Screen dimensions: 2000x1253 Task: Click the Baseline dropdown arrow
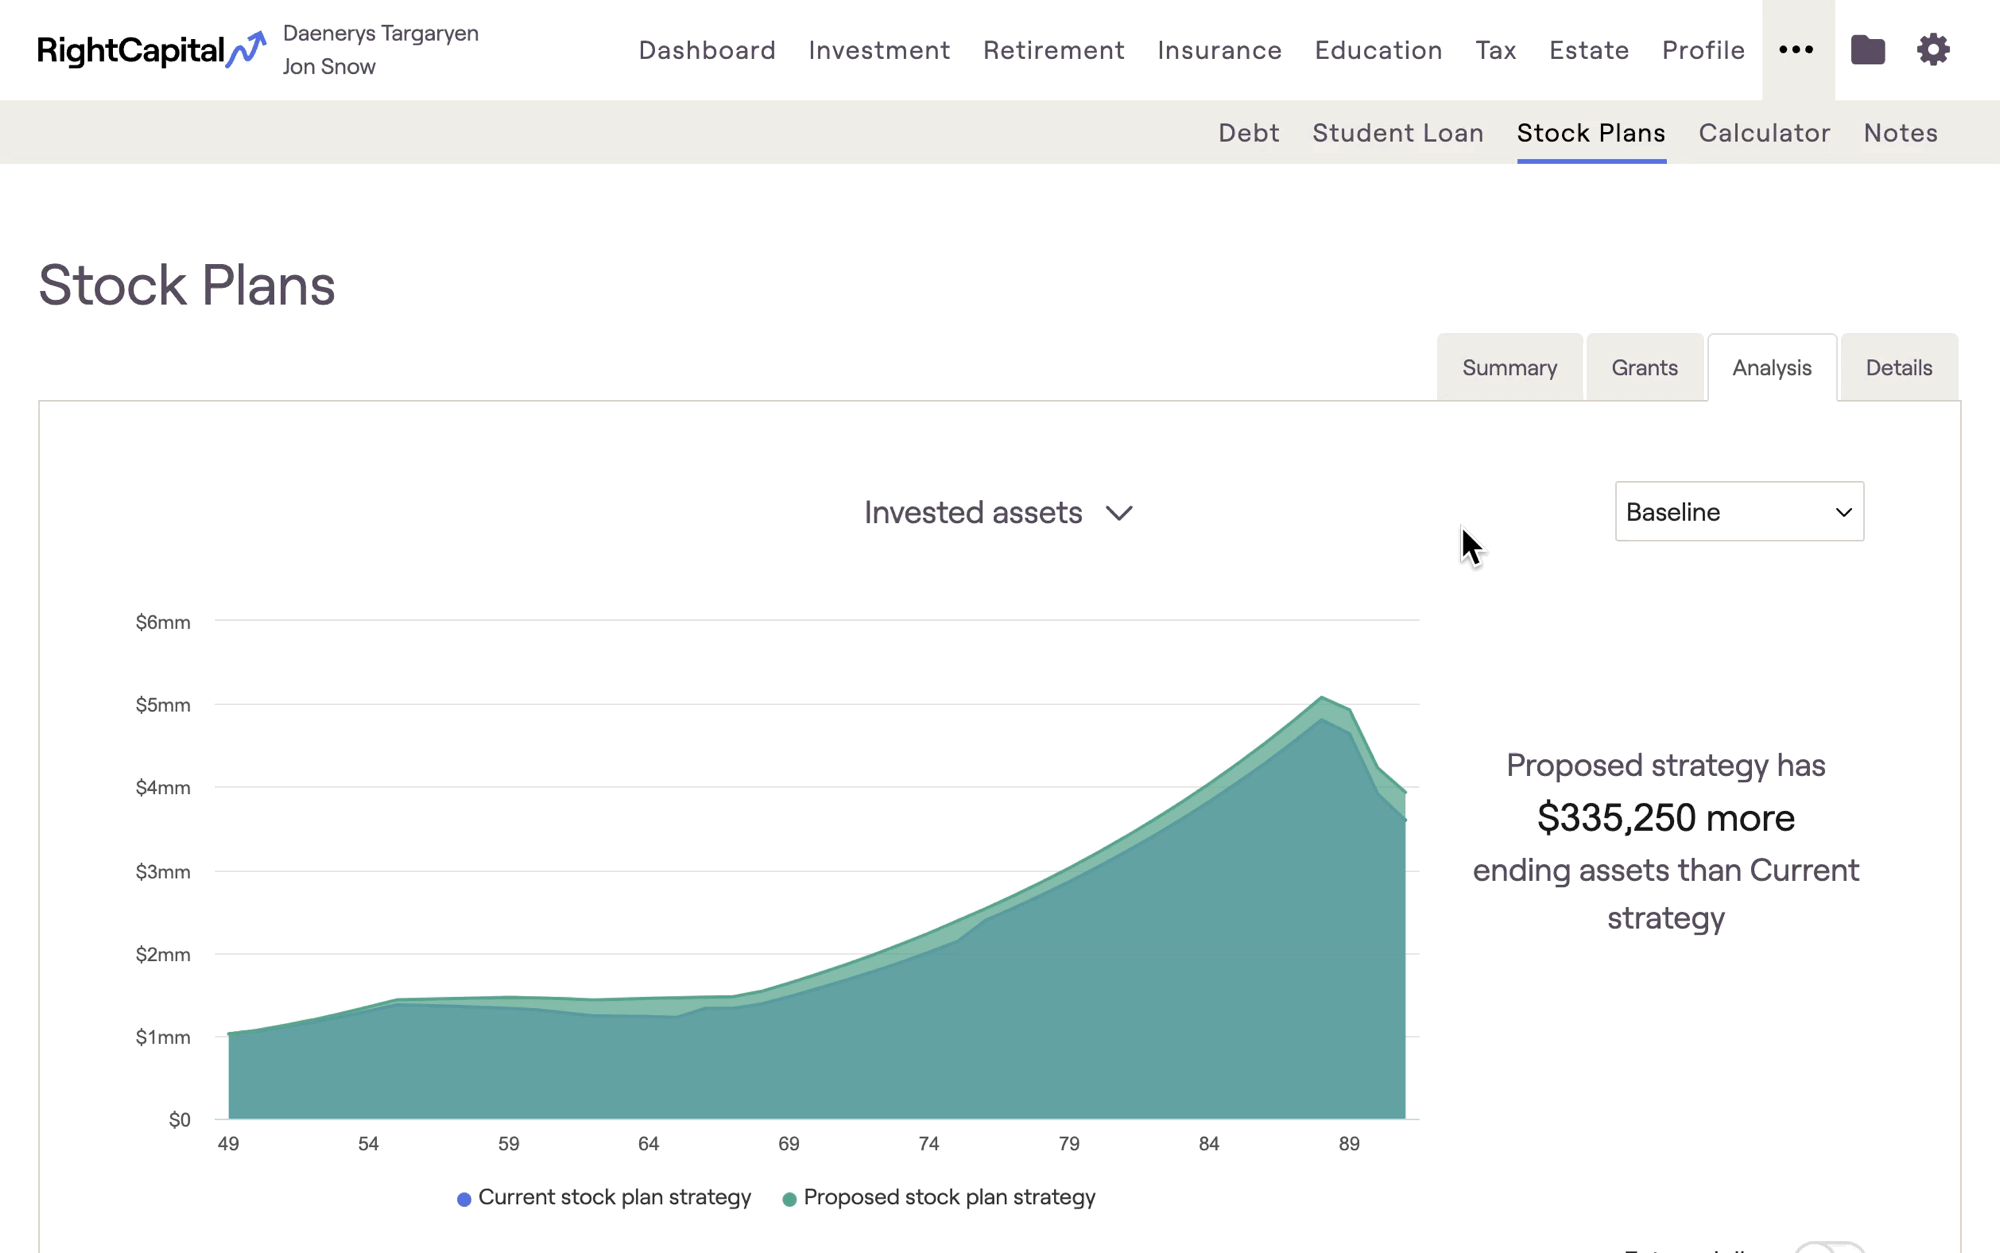coord(1843,512)
